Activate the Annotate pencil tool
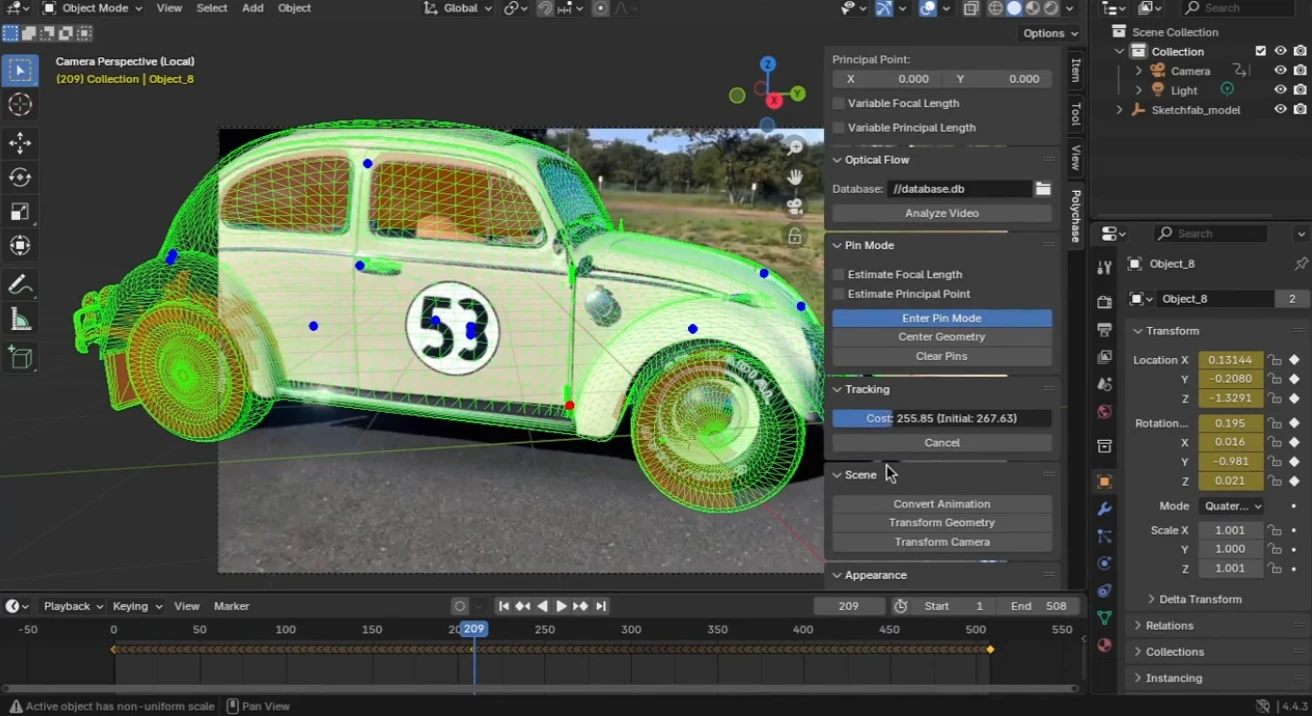The width and height of the screenshot is (1312, 716). pyautogui.click(x=20, y=285)
